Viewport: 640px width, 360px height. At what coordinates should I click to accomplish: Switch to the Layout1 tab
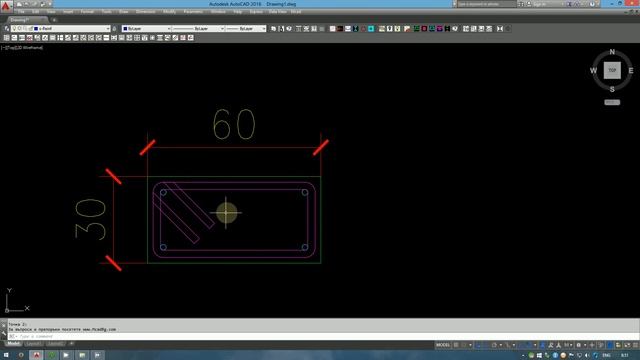click(x=34, y=344)
